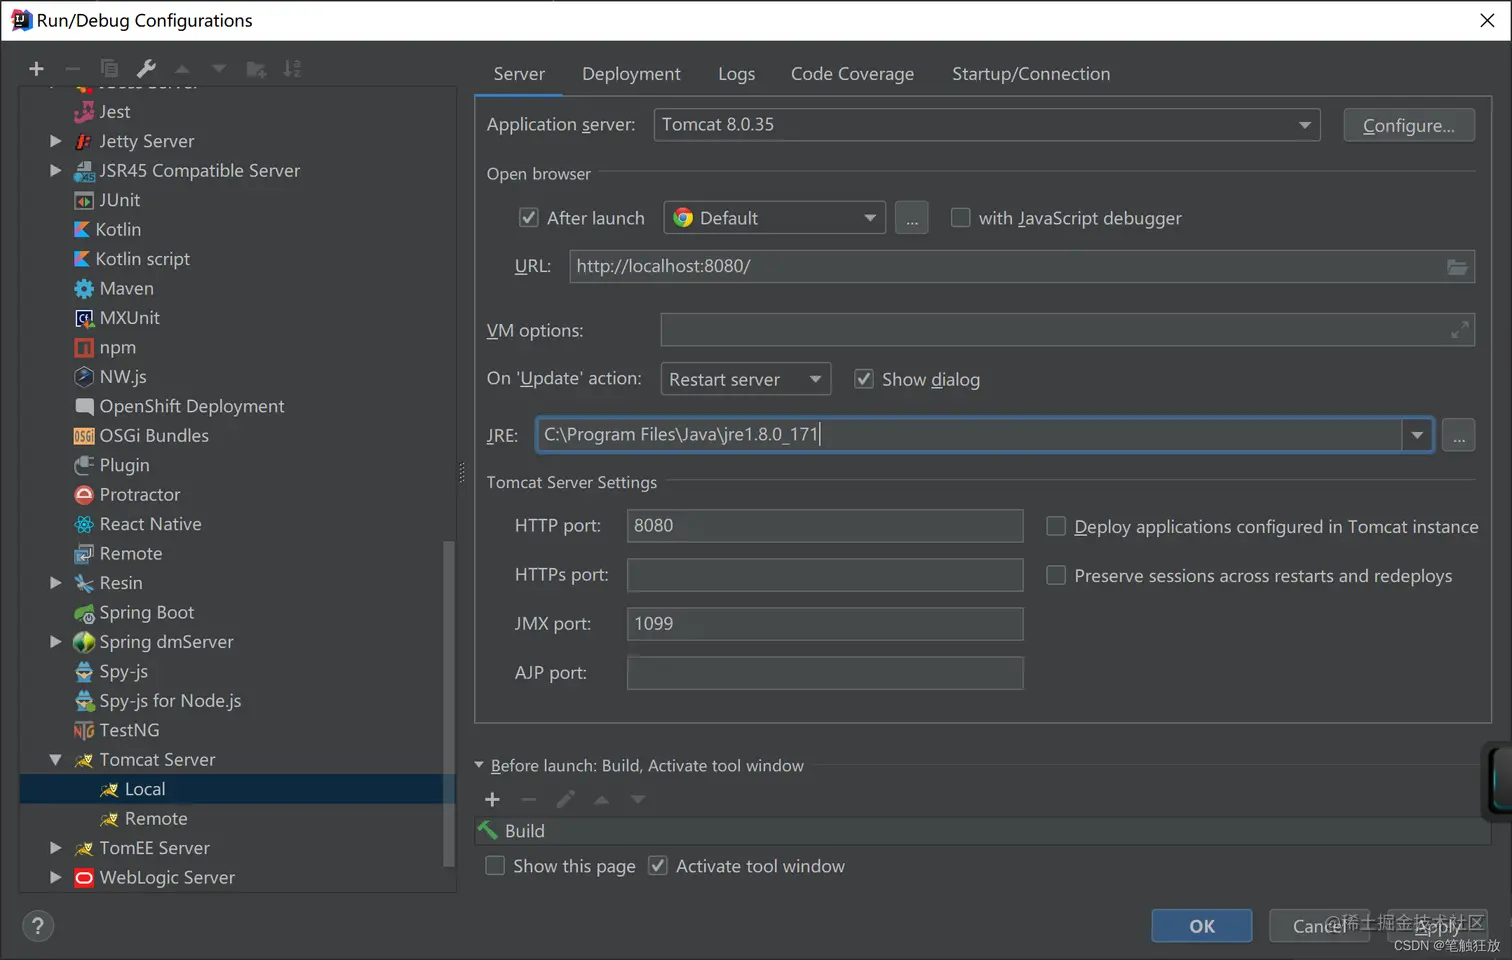
Task: Click the move into folder icon
Action: pyautogui.click(x=256, y=69)
